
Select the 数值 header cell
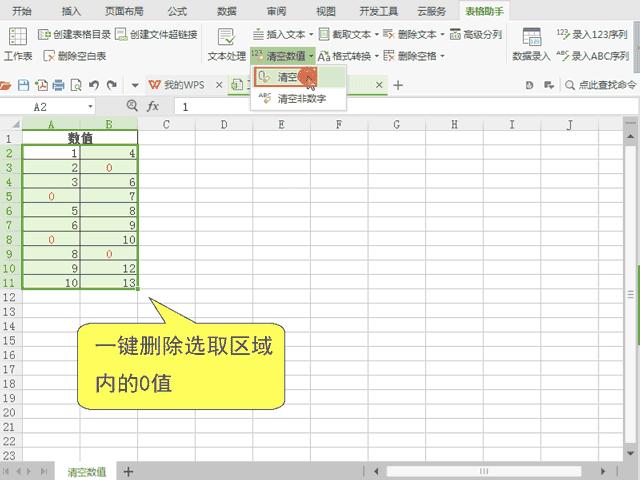click(80, 138)
